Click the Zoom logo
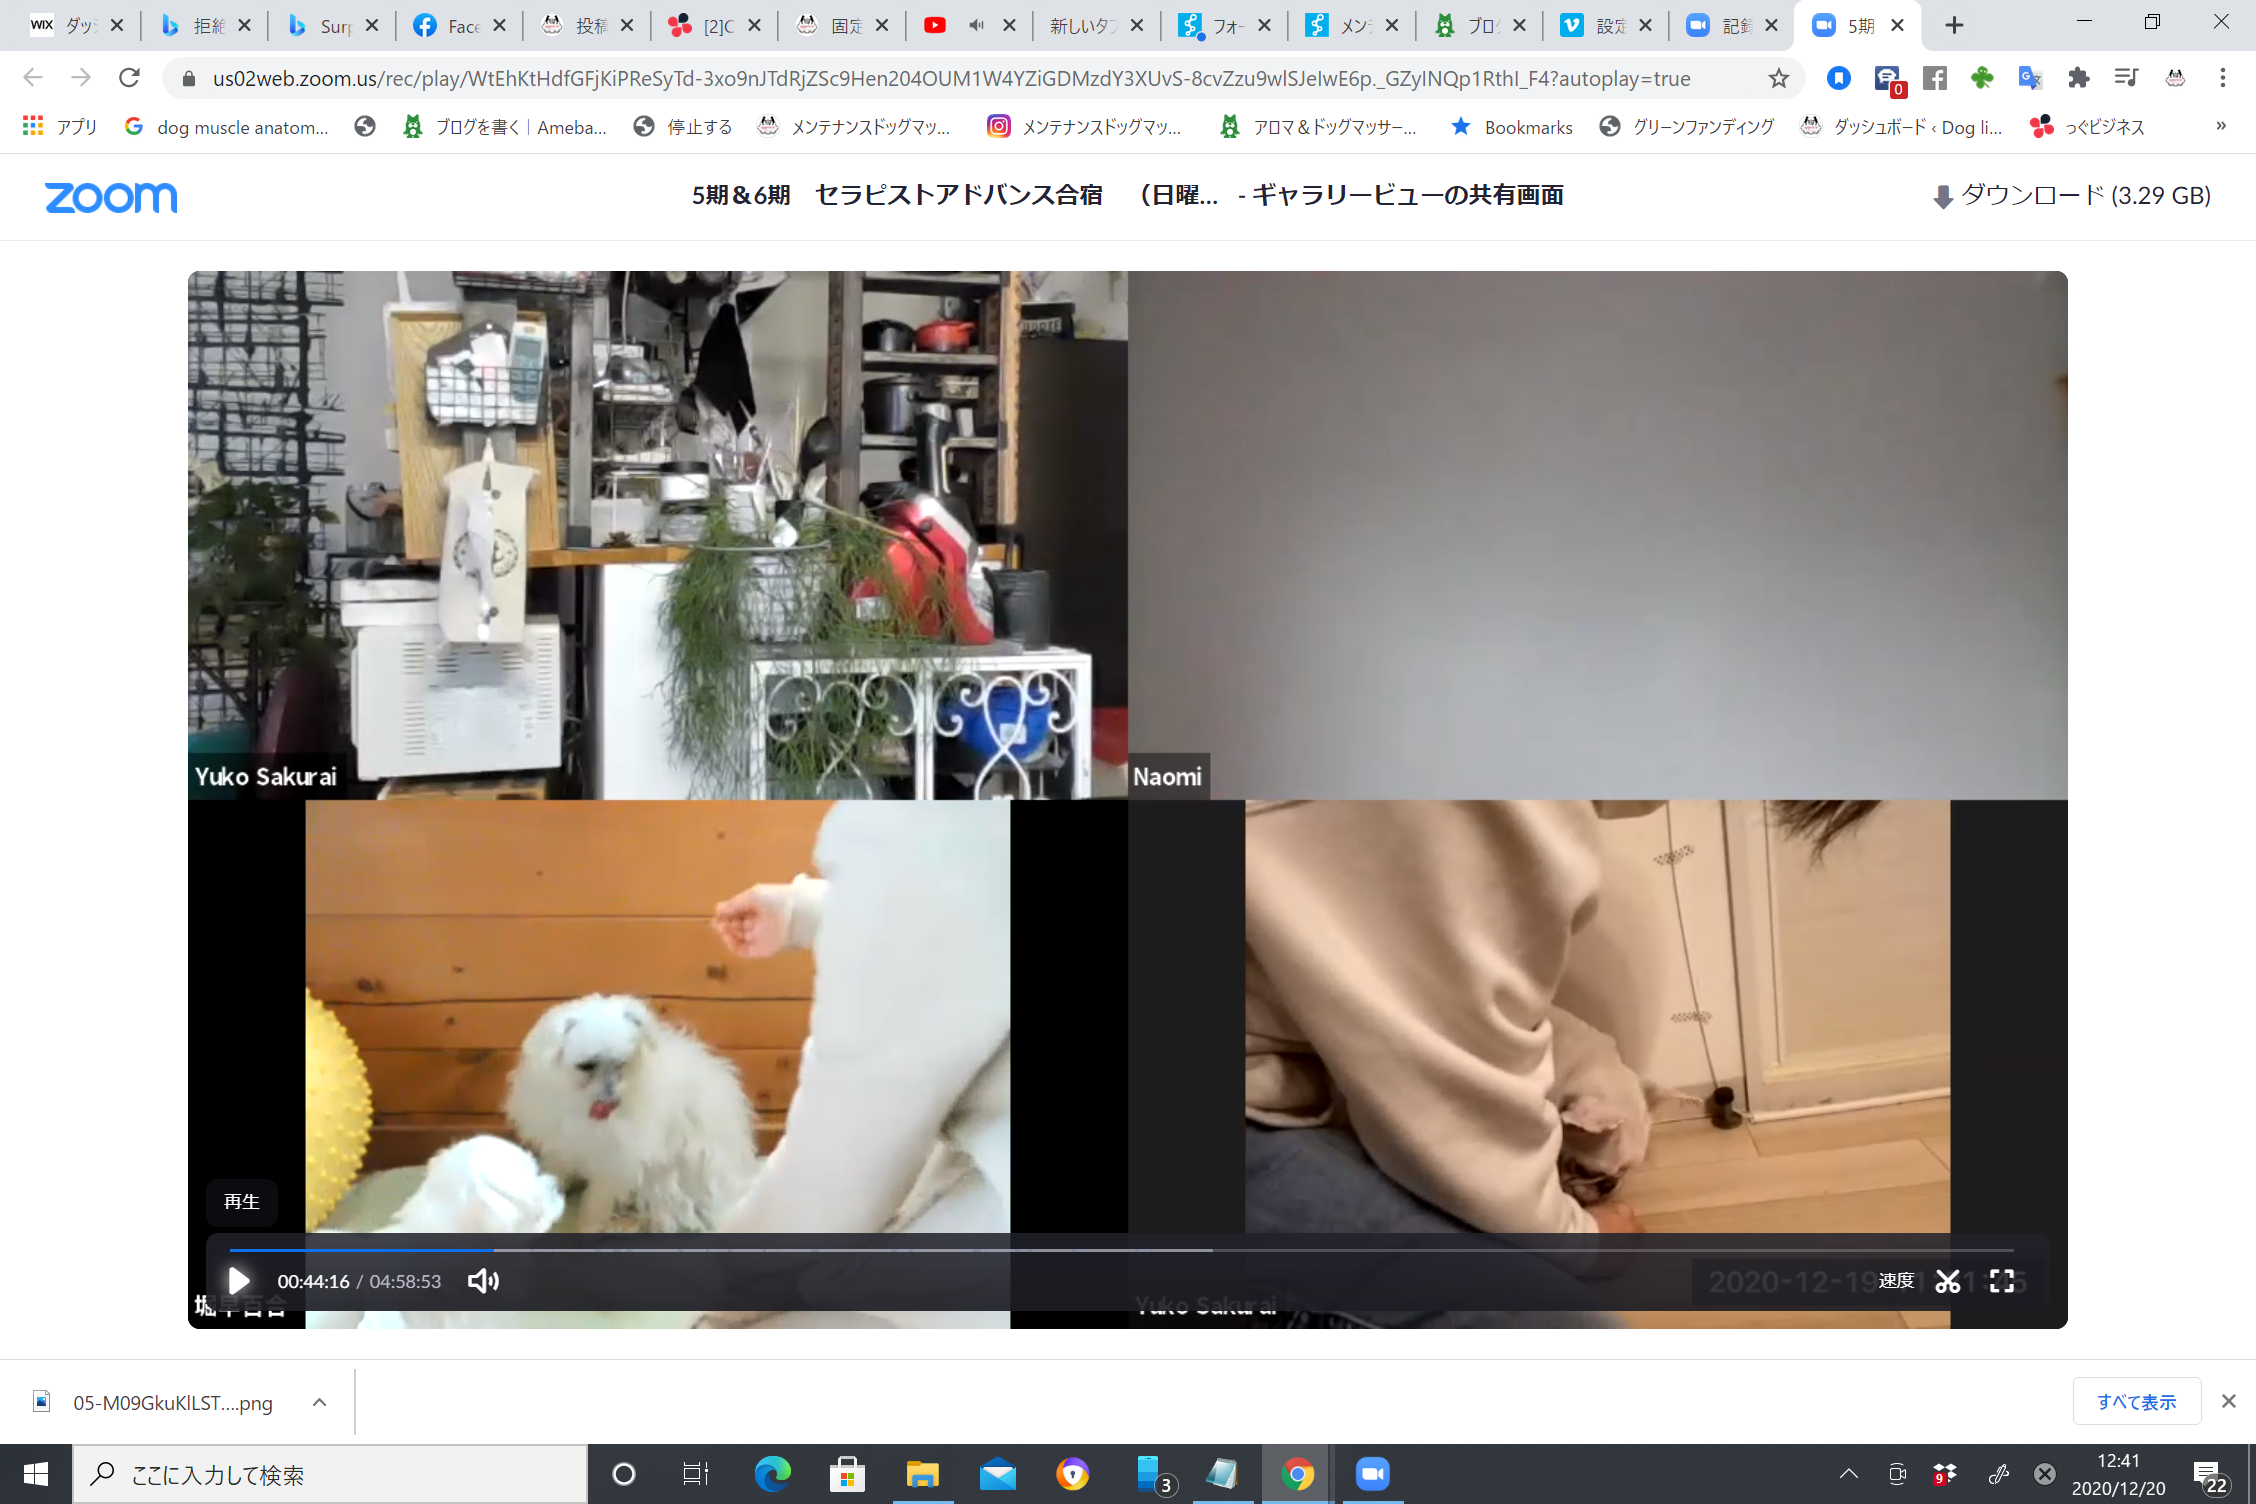This screenshot has height=1504, width=2256. [x=111, y=197]
